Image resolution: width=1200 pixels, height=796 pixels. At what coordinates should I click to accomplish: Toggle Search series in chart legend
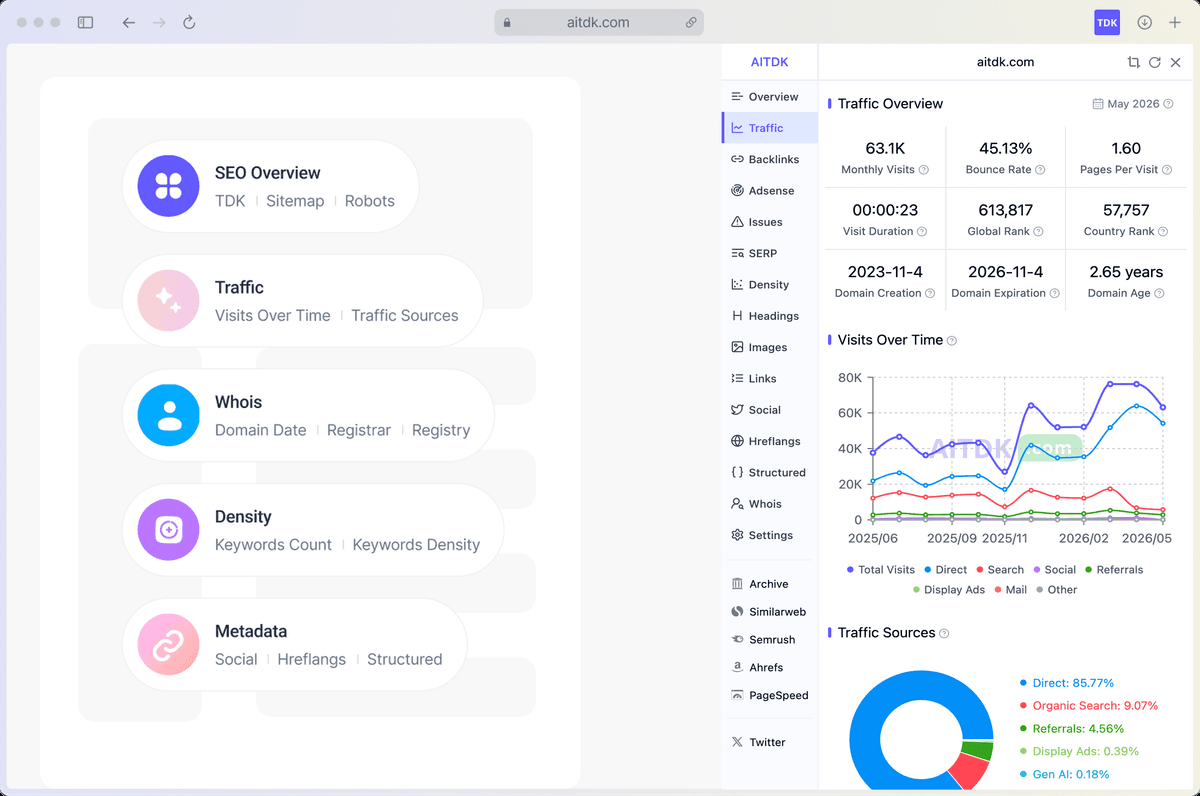click(999, 570)
